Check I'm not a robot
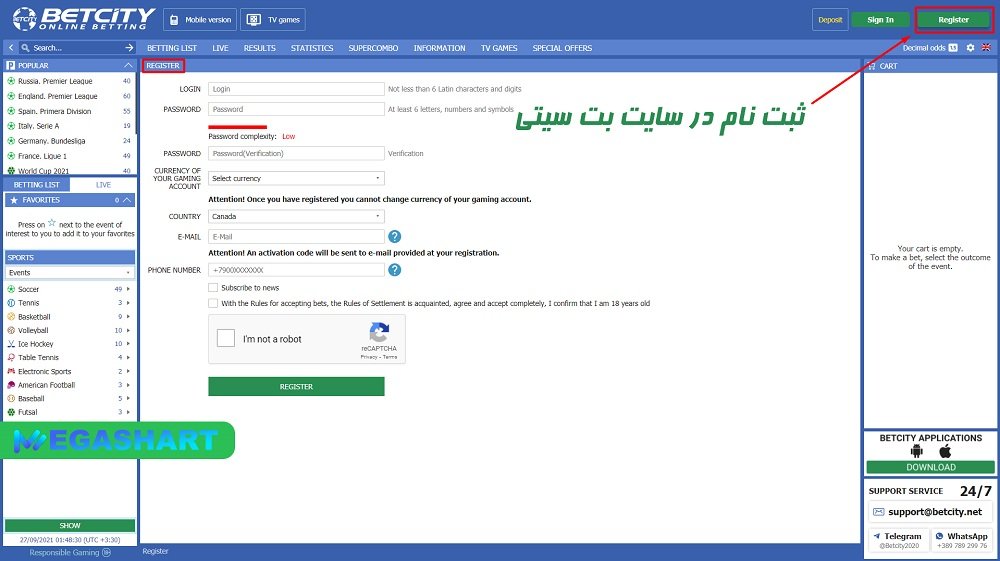 [x=226, y=338]
